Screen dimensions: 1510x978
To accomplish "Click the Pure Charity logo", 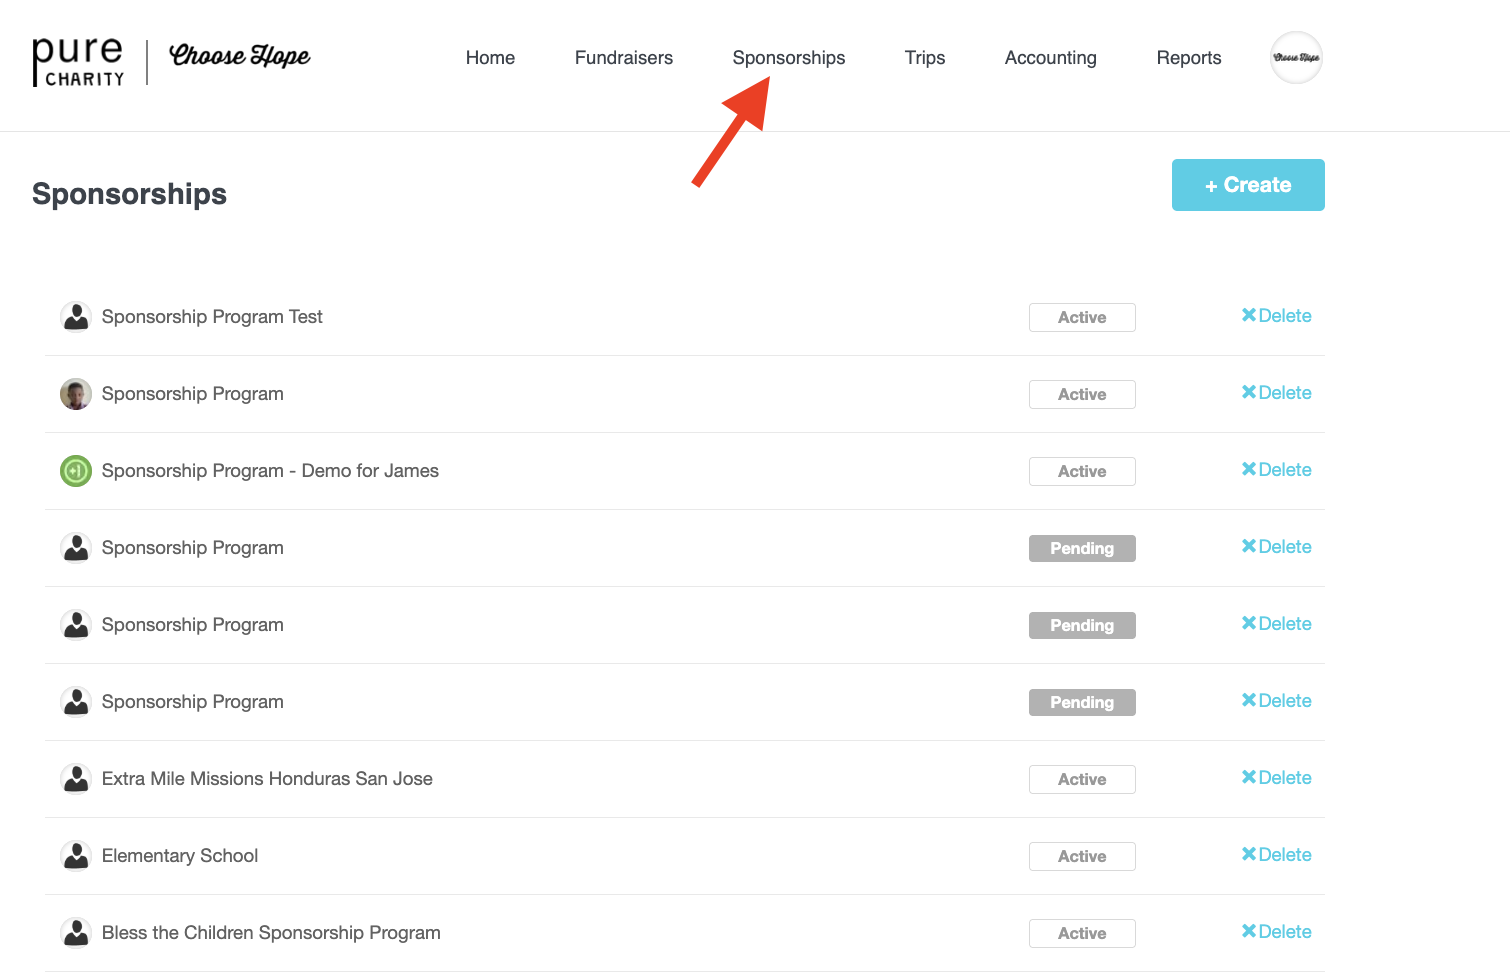I will [x=78, y=61].
